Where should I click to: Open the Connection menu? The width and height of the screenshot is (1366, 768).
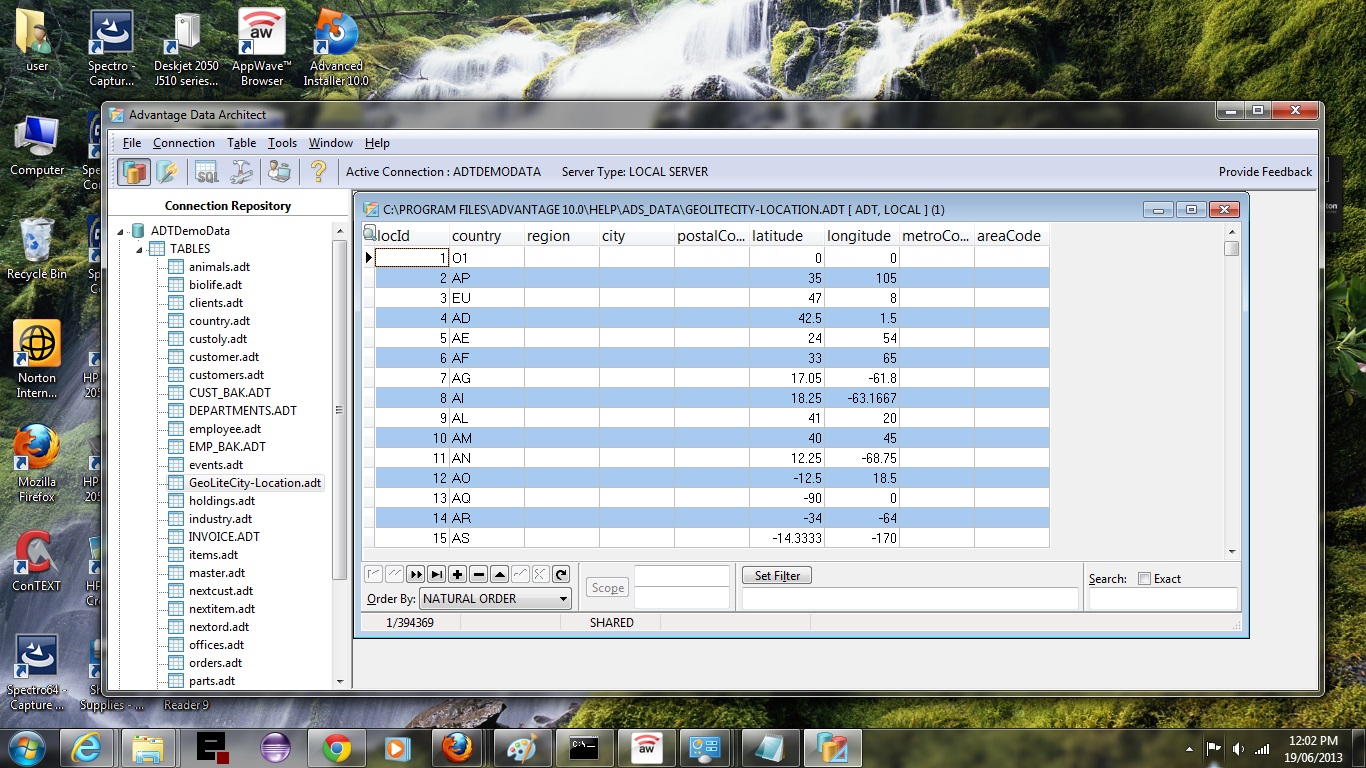click(183, 143)
